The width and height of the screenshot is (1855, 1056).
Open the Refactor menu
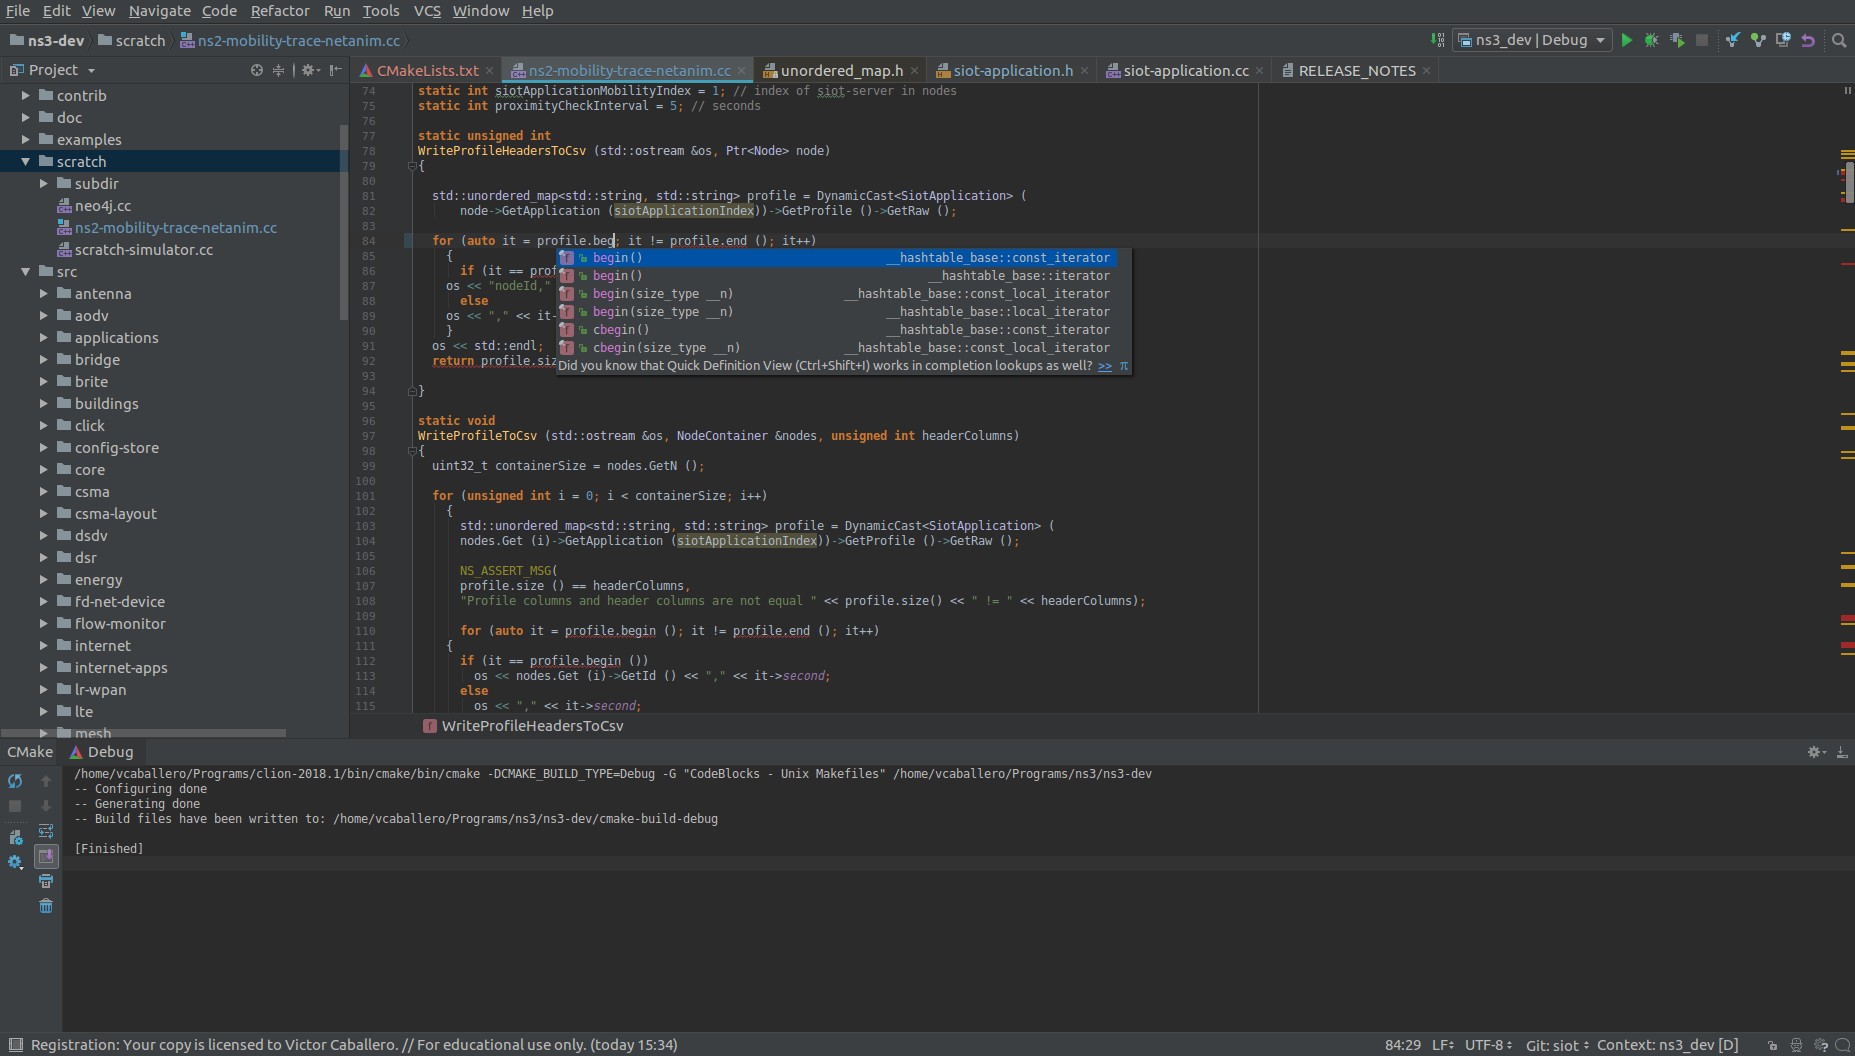click(280, 11)
